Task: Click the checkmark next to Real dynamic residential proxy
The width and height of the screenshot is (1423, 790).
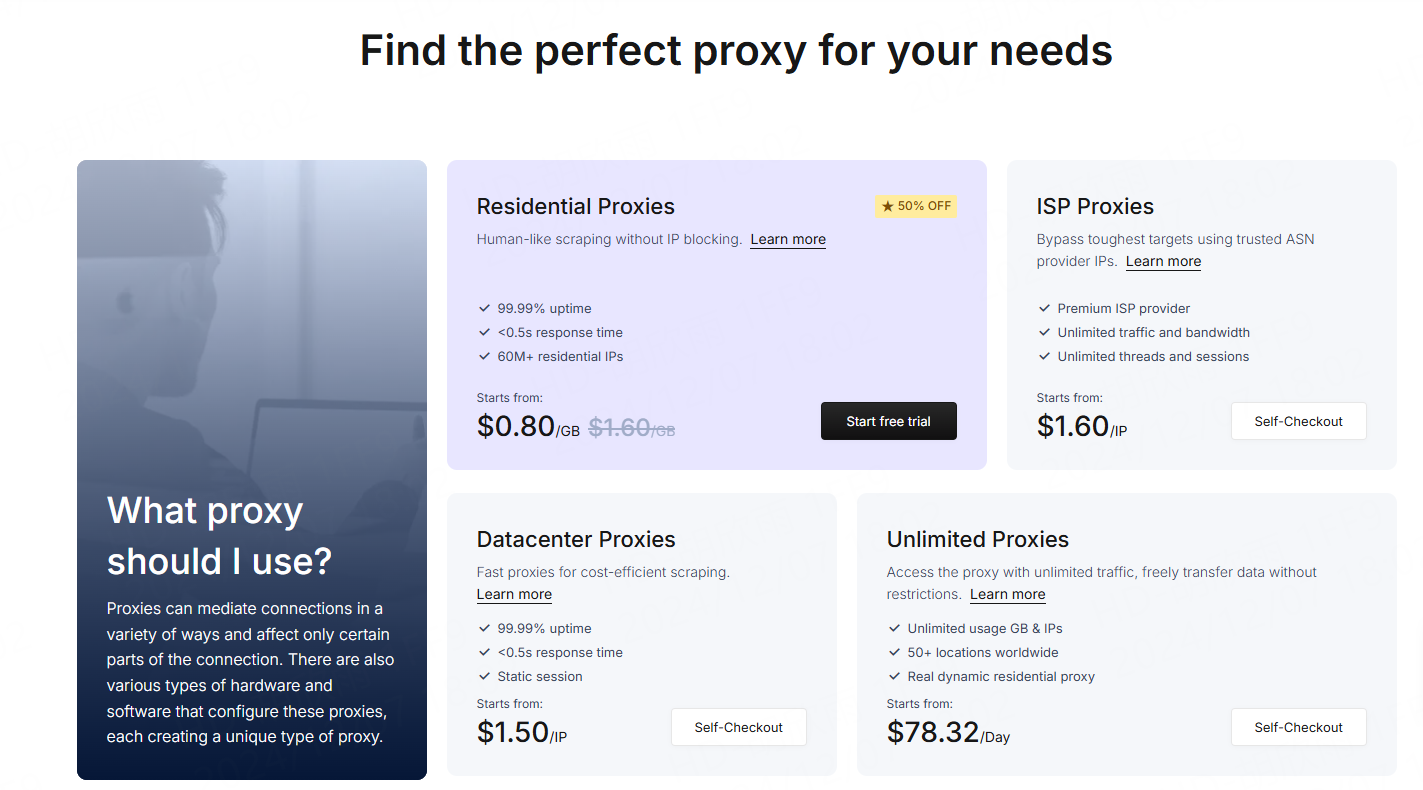Action: coord(894,677)
